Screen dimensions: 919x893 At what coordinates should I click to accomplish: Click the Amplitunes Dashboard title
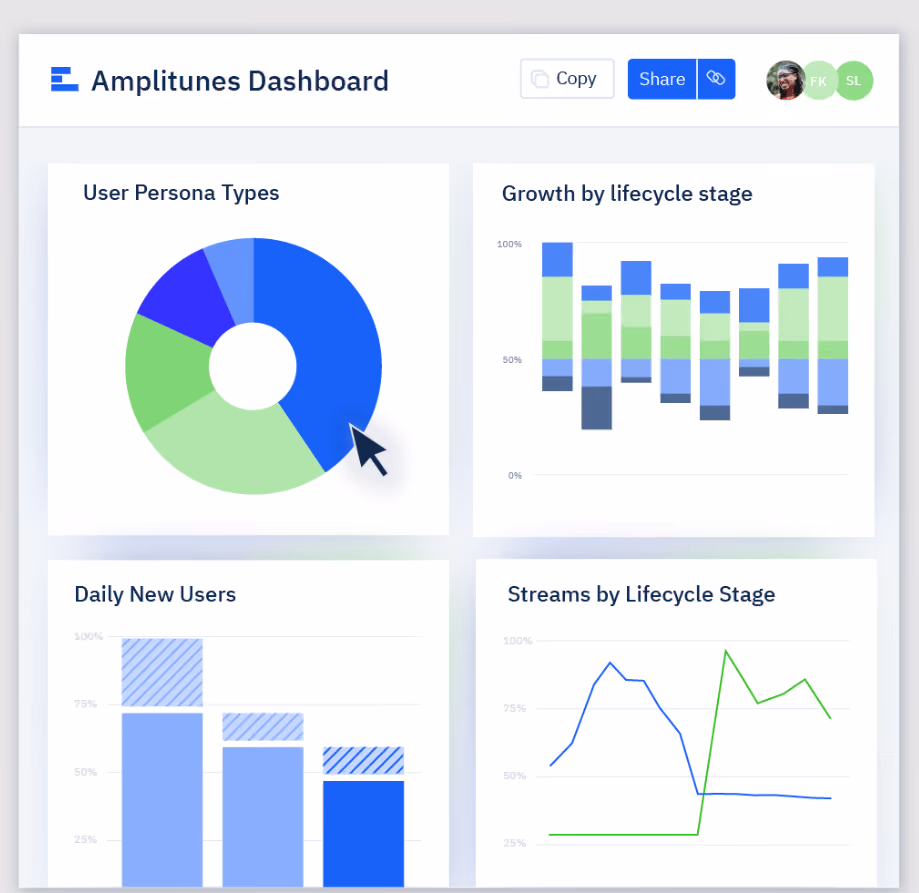[240, 81]
